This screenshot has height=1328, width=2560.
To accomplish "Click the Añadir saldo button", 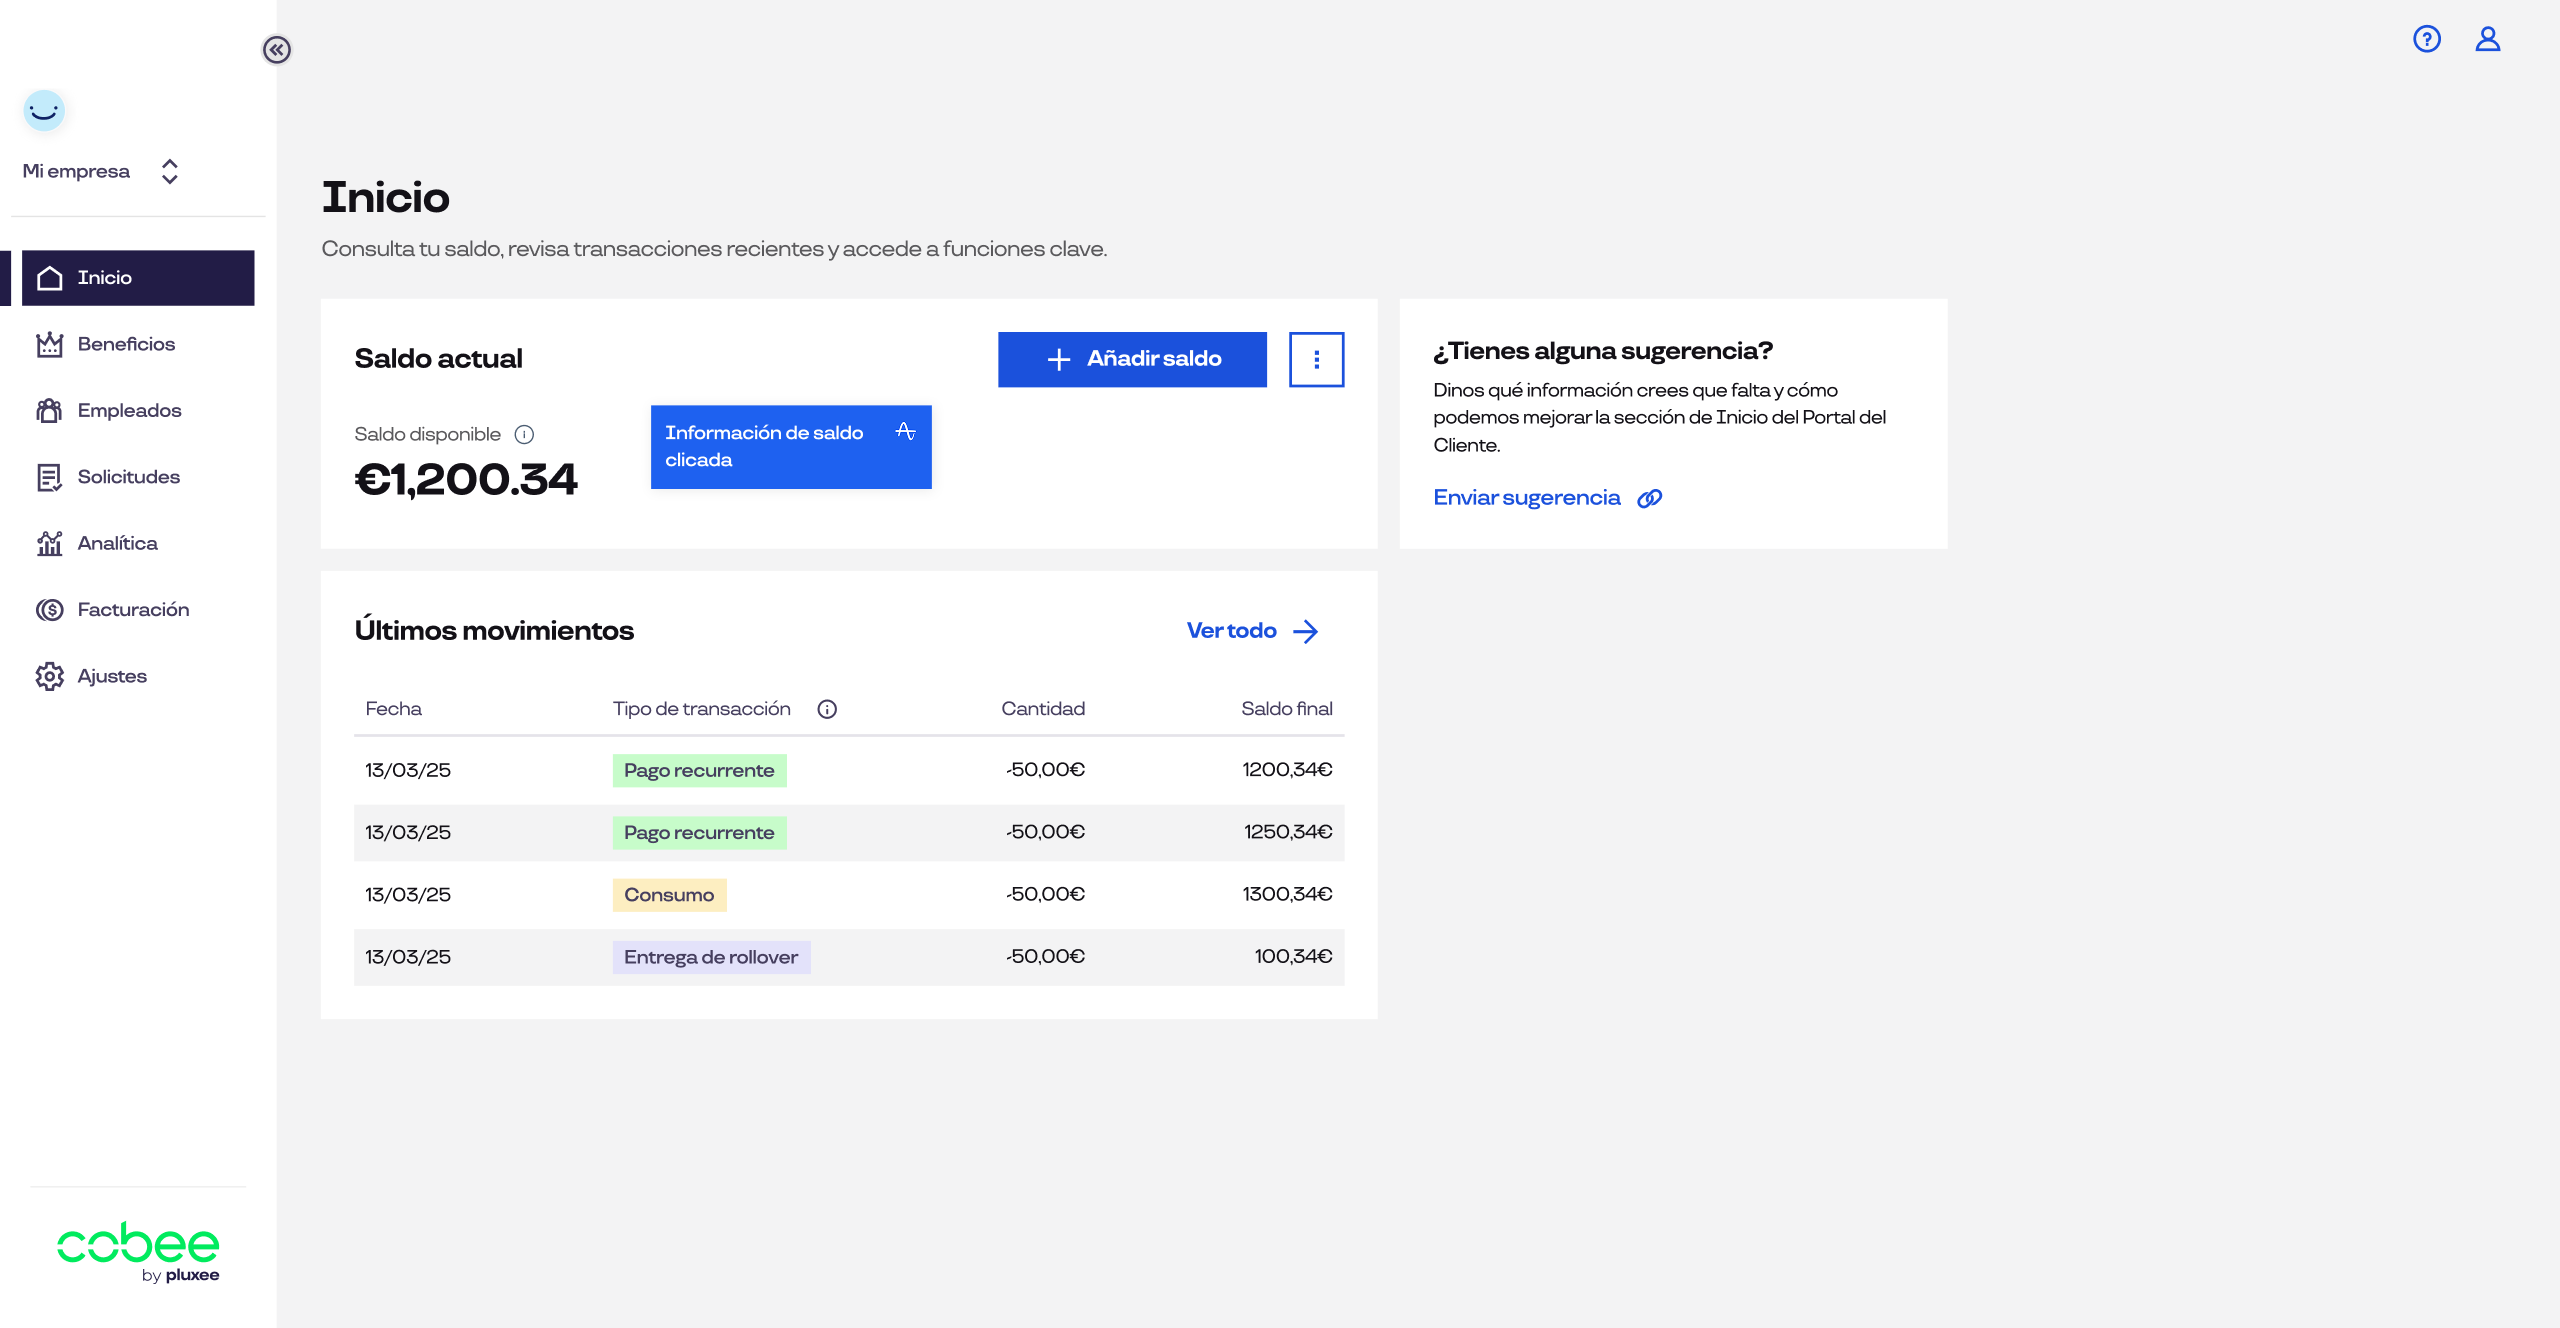I will tap(1132, 359).
